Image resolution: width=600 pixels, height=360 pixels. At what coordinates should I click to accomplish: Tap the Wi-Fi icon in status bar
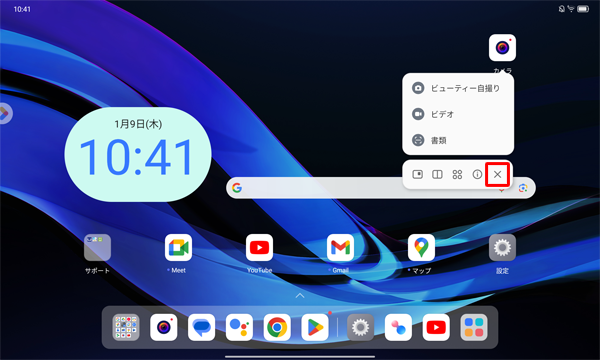coord(571,9)
